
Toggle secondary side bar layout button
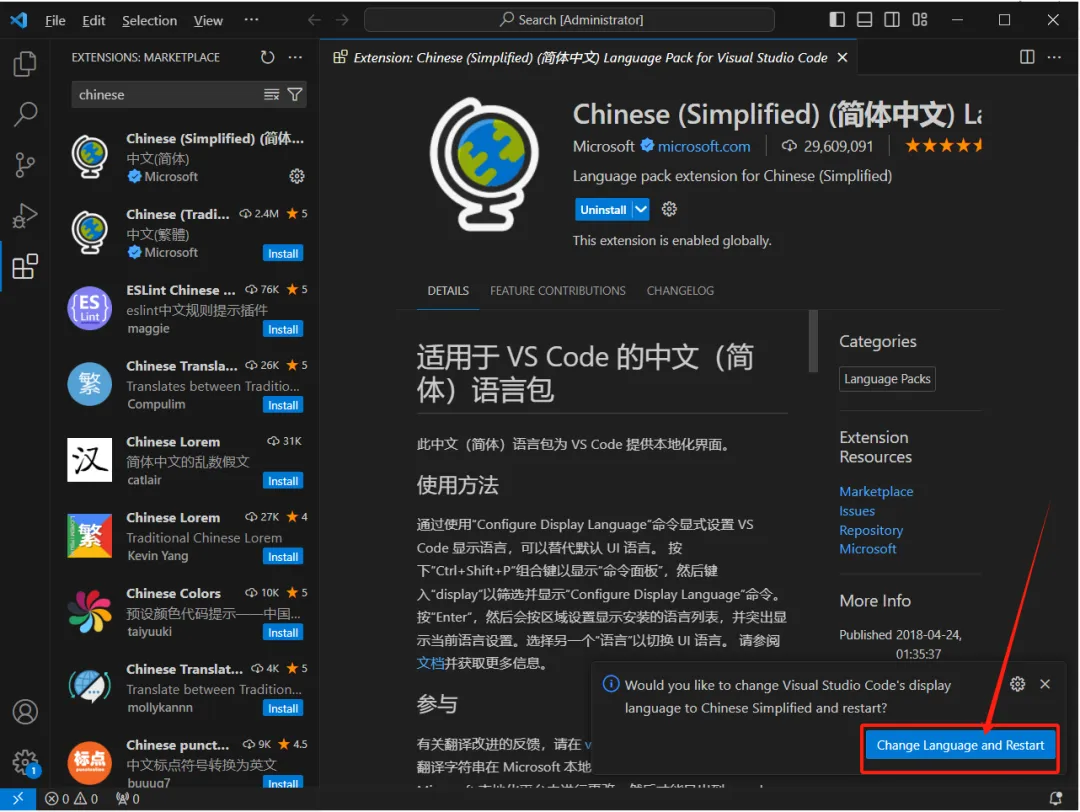[x=892, y=19]
